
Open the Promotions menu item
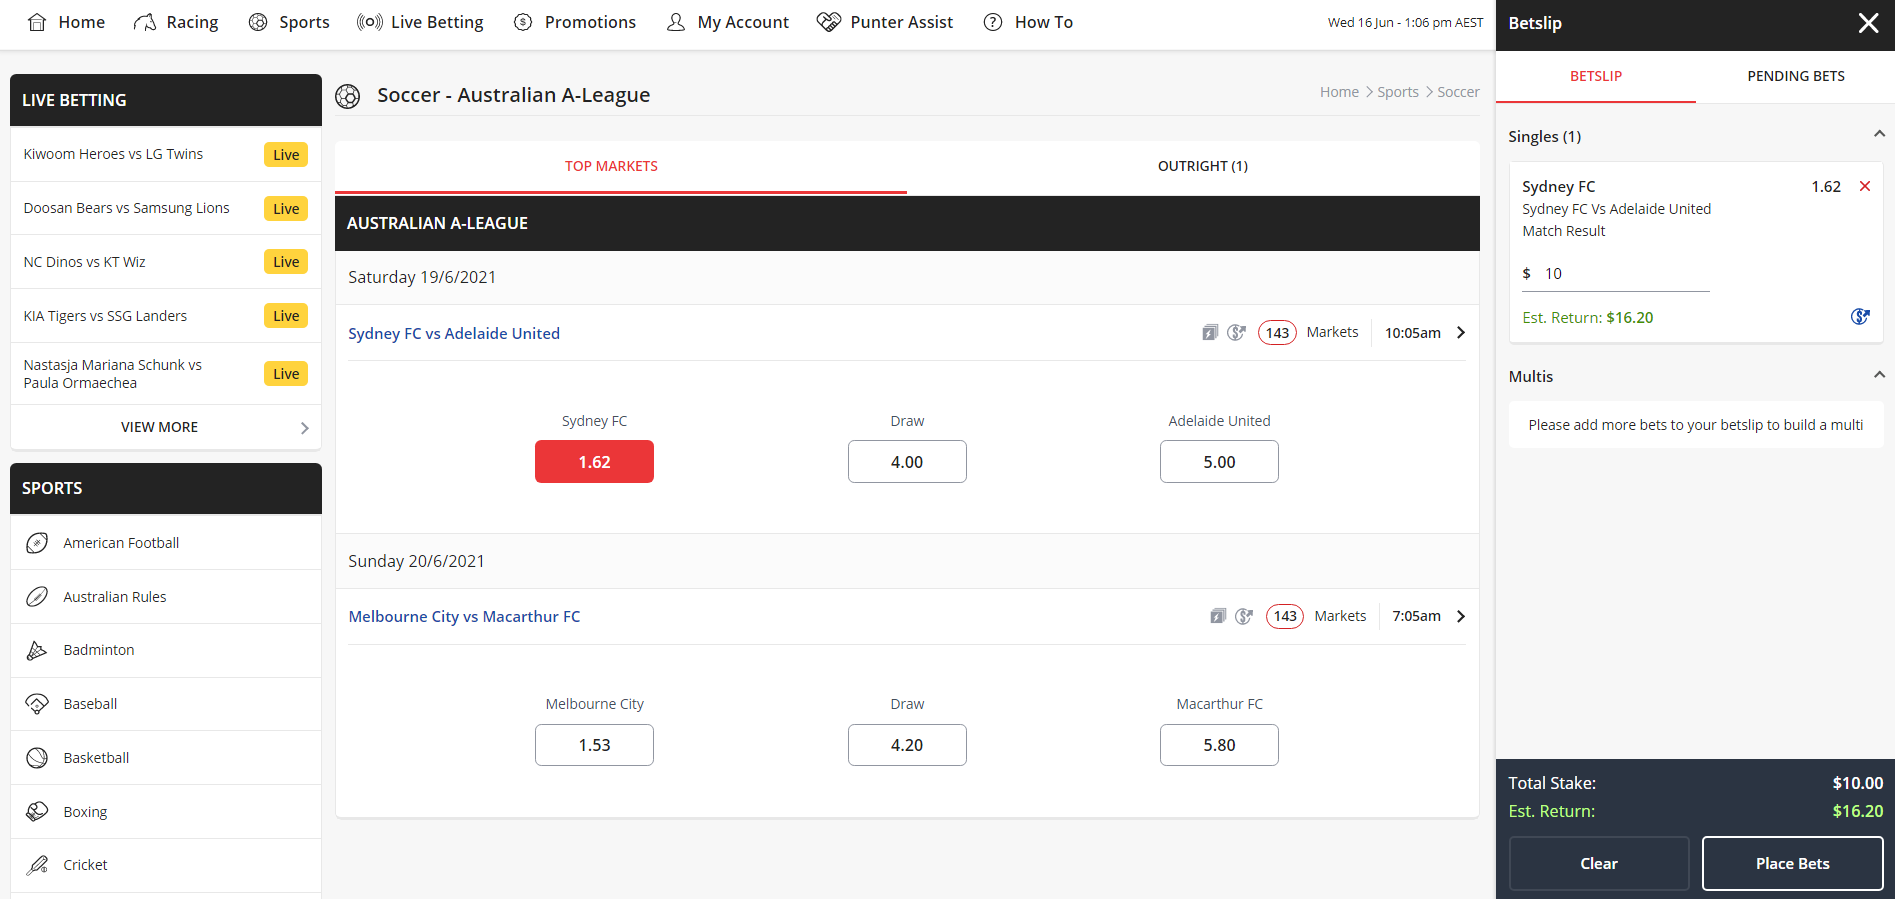pyautogui.click(x=575, y=22)
